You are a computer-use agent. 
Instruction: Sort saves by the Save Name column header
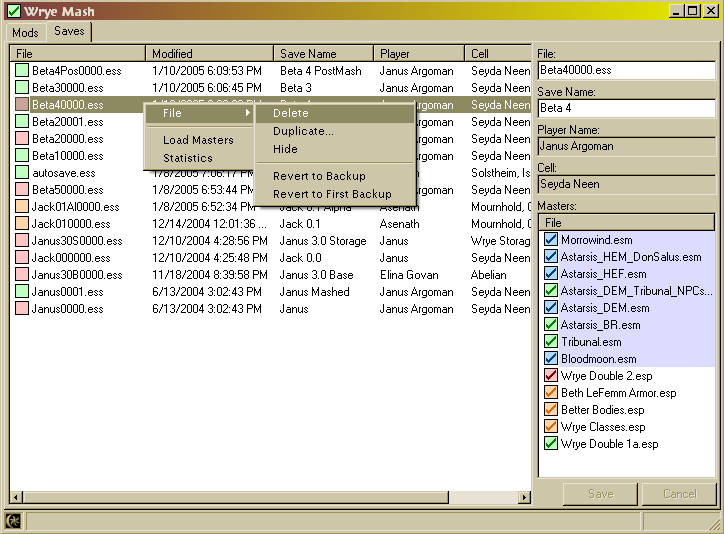[x=324, y=54]
